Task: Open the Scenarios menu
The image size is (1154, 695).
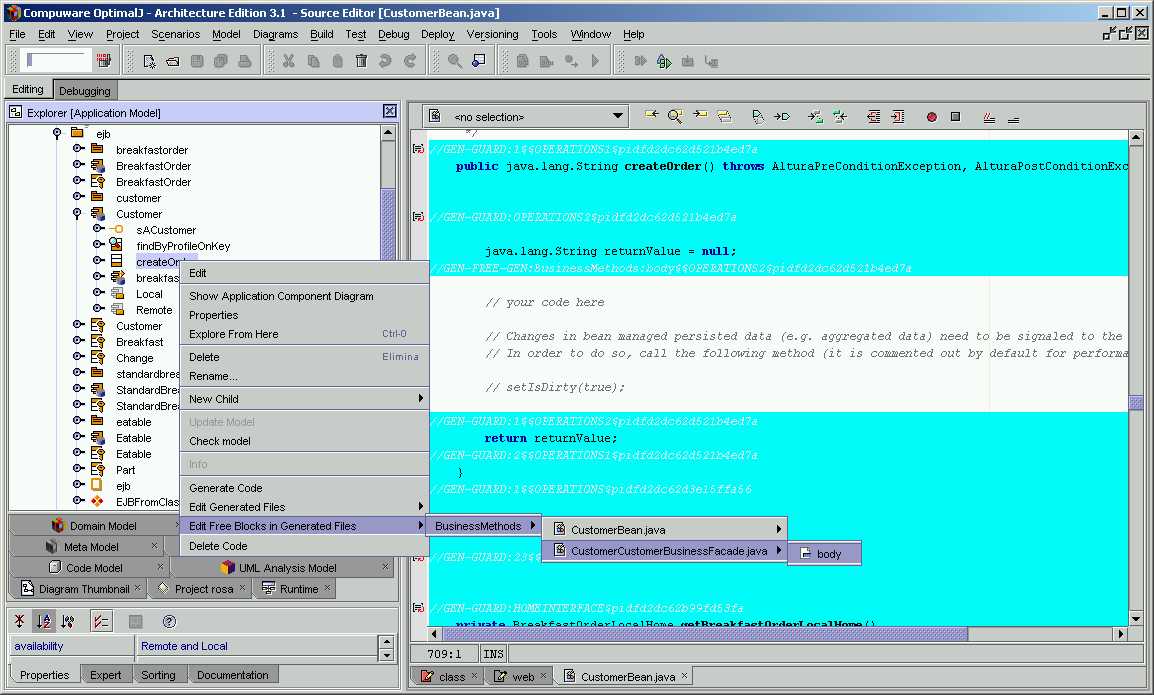Action: pyautogui.click(x=175, y=34)
